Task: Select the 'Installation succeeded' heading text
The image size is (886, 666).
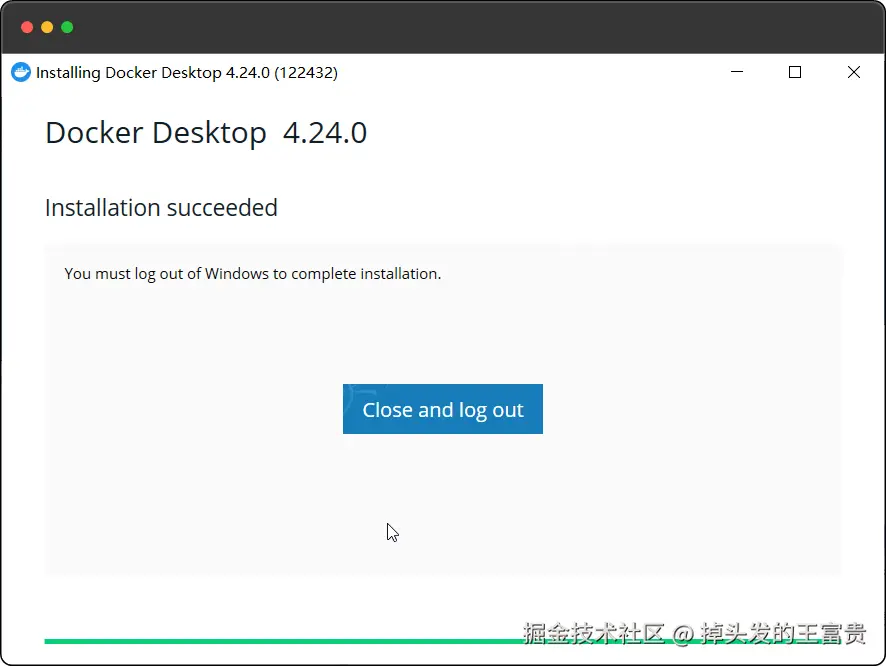Action: click(162, 208)
